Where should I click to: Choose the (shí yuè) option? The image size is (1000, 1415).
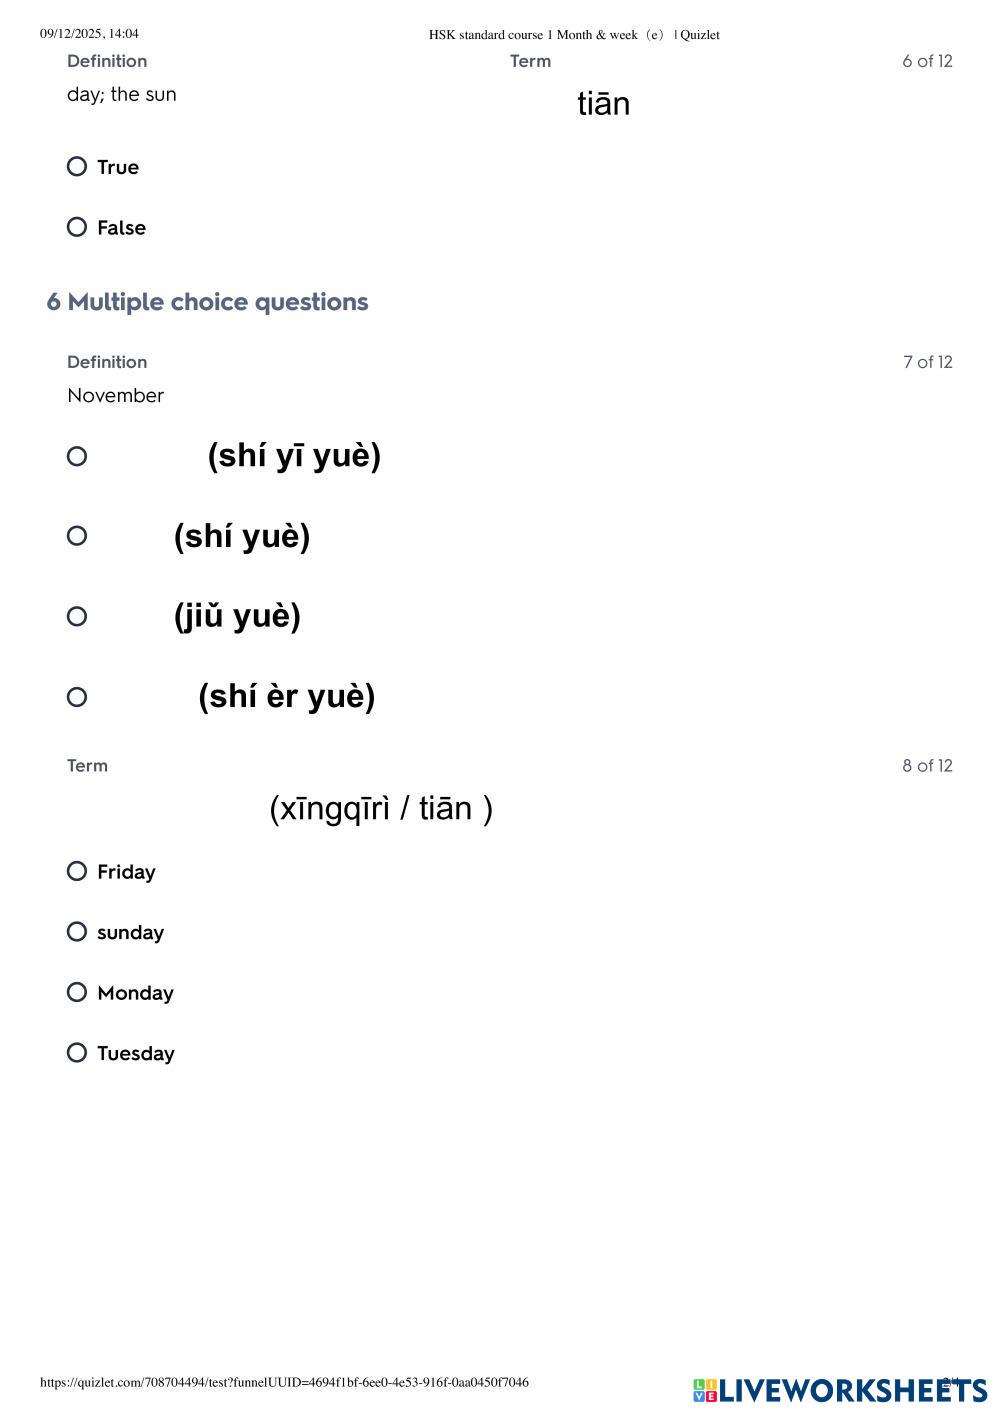[x=77, y=536]
